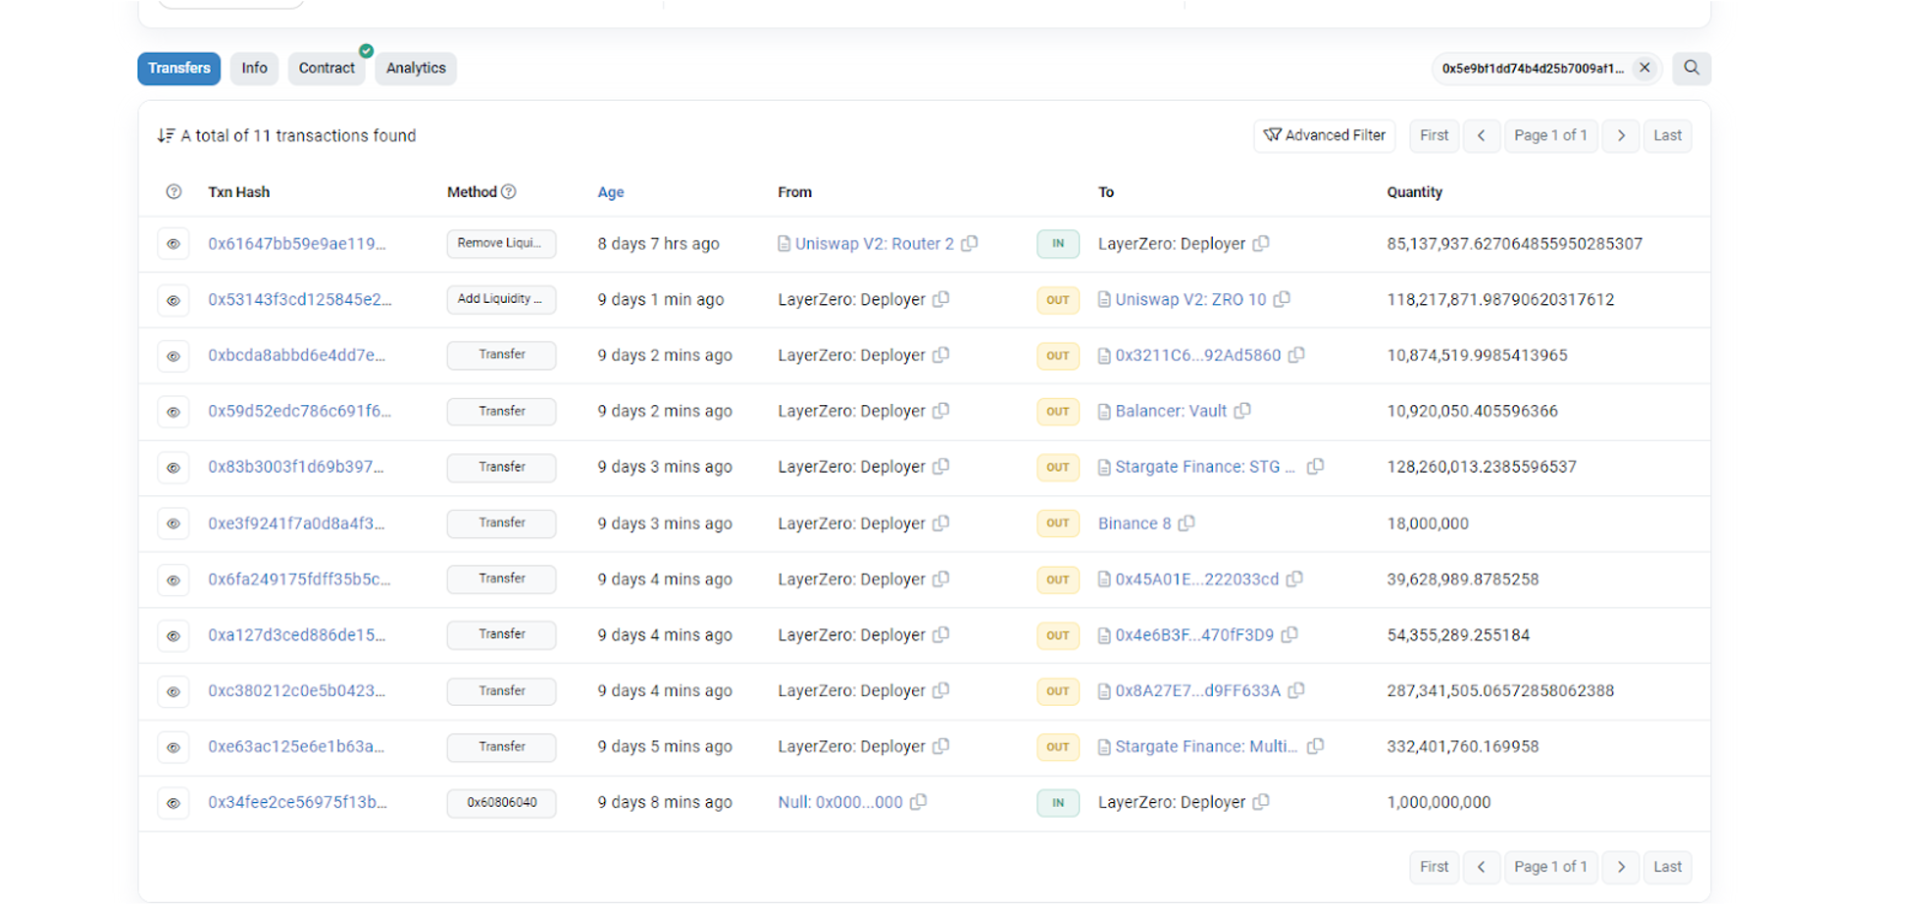Toggle eye preview for 0xe3f9241f7a0d8a4f3 transaction
1920x904 pixels.
pos(174,524)
